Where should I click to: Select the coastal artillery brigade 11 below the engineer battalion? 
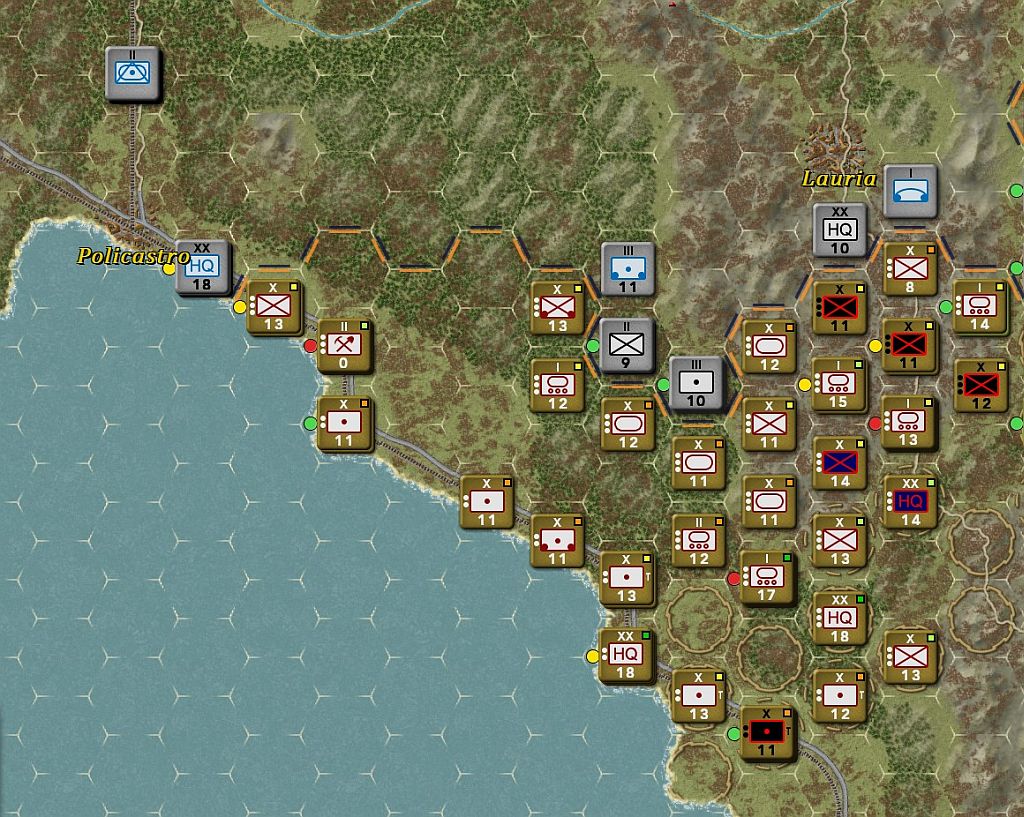click(x=344, y=424)
